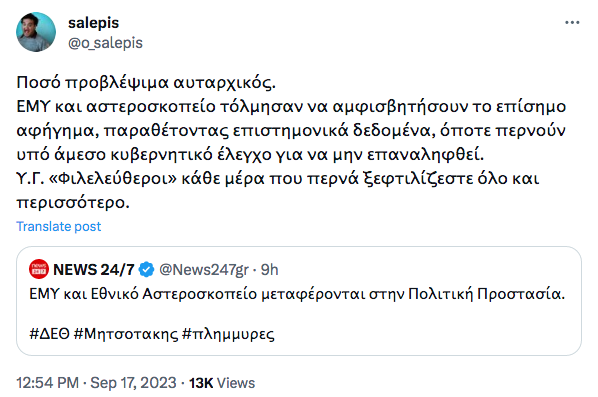Click the 9h timestamp of quoted post
This screenshot has height=397, width=598.
pyautogui.click(x=269, y=270)
